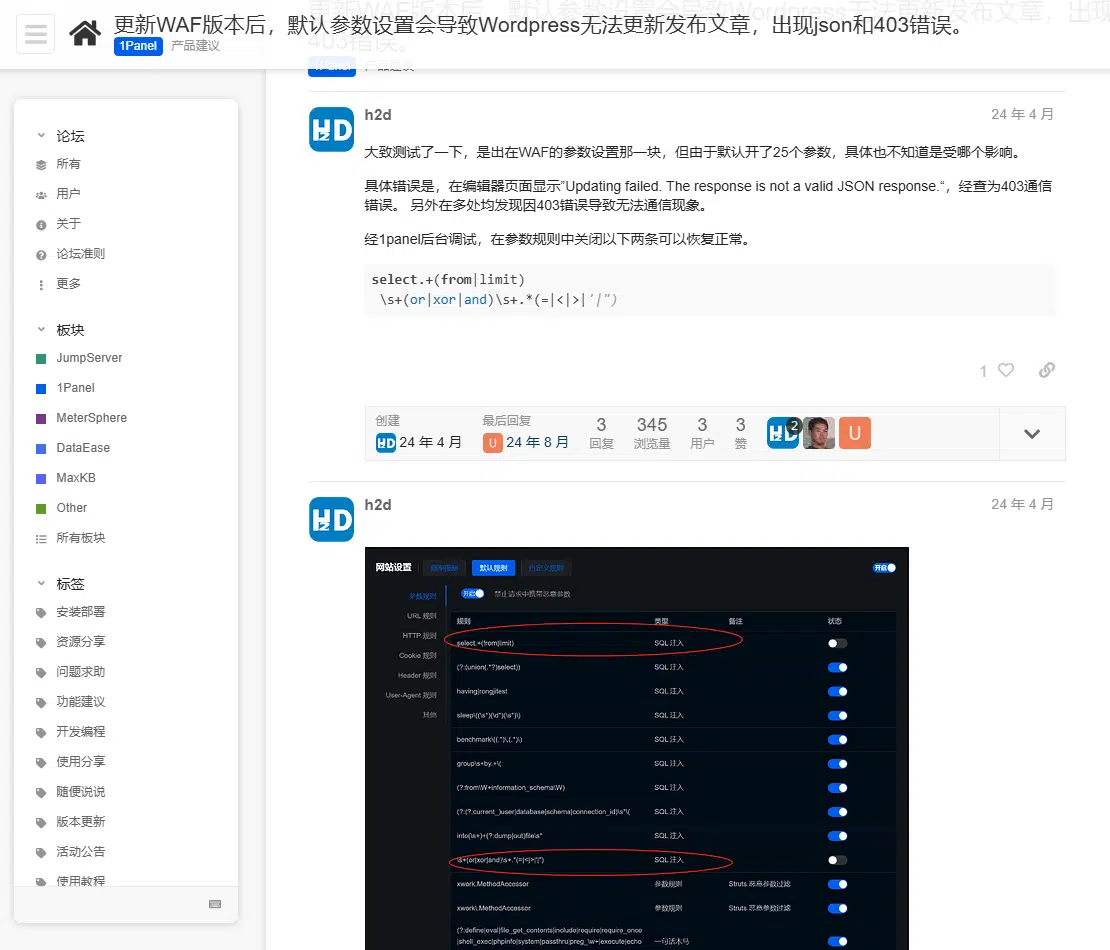The height and width of the screenshot is (950, 1110).
Task: Select Cookie 规则 menu in screenshot
Action: point(418,656)
